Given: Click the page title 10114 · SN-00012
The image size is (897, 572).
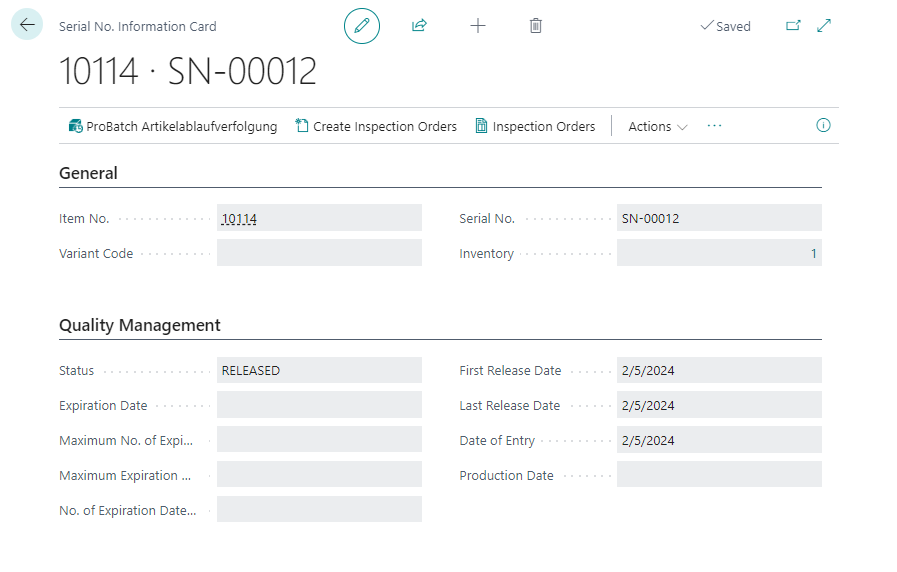Looking at the screenshot, I should [188, 72].
